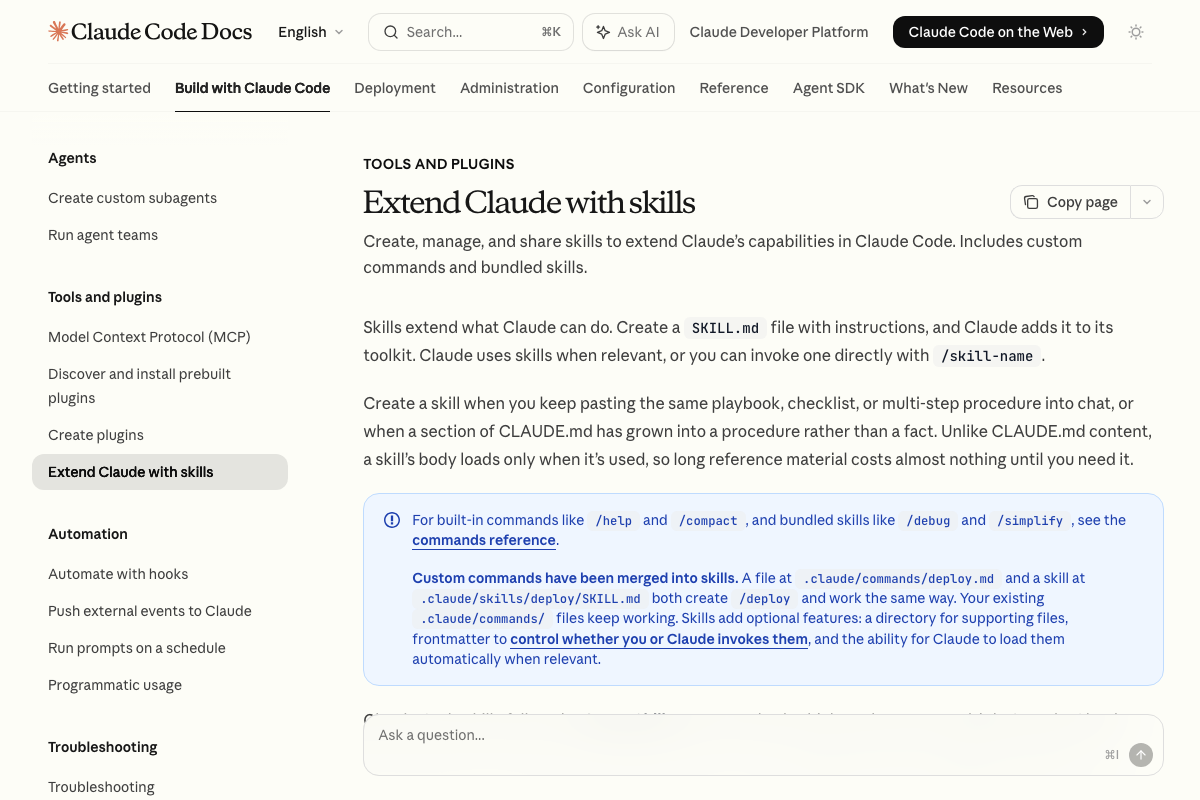The height and width of the screenshot is (800, 1200).
Task: Open the commands reference link
Action: pyautogui.click(x=484, y=540)
